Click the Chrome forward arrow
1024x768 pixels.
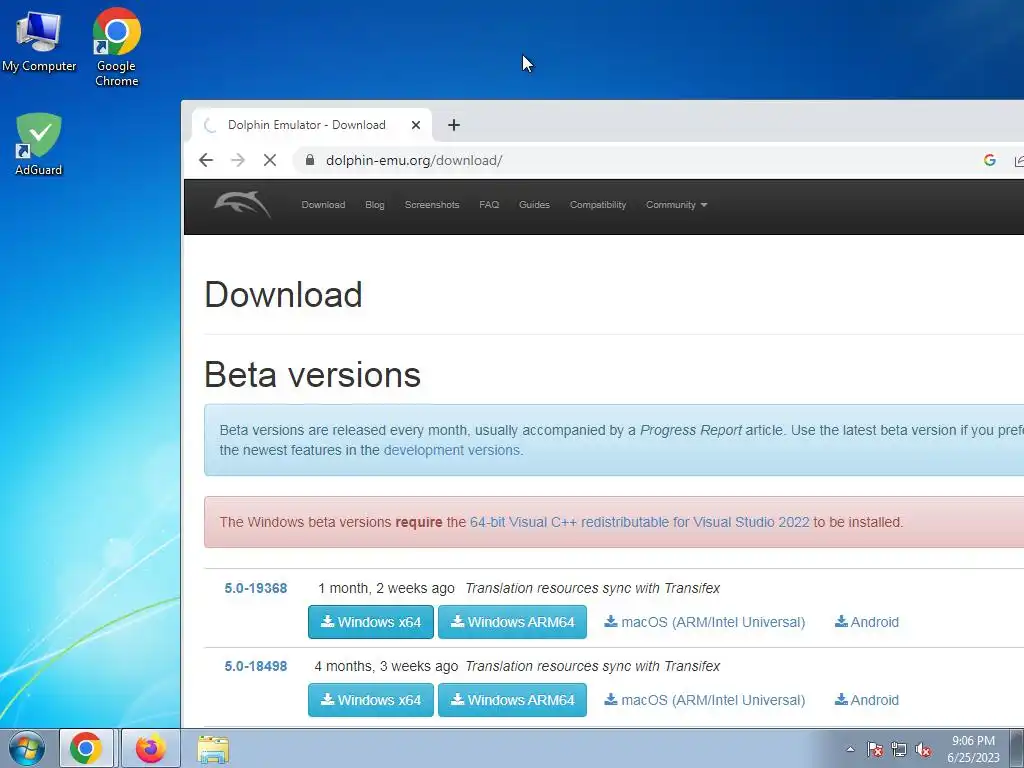238,160
